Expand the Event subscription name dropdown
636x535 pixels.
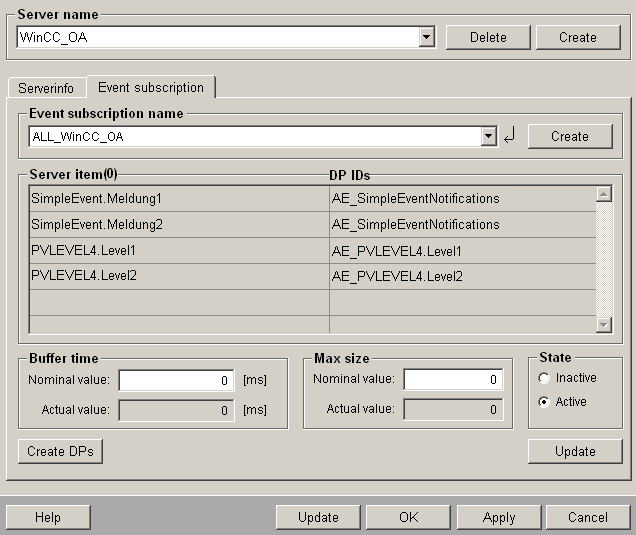(x=488, y=137)
